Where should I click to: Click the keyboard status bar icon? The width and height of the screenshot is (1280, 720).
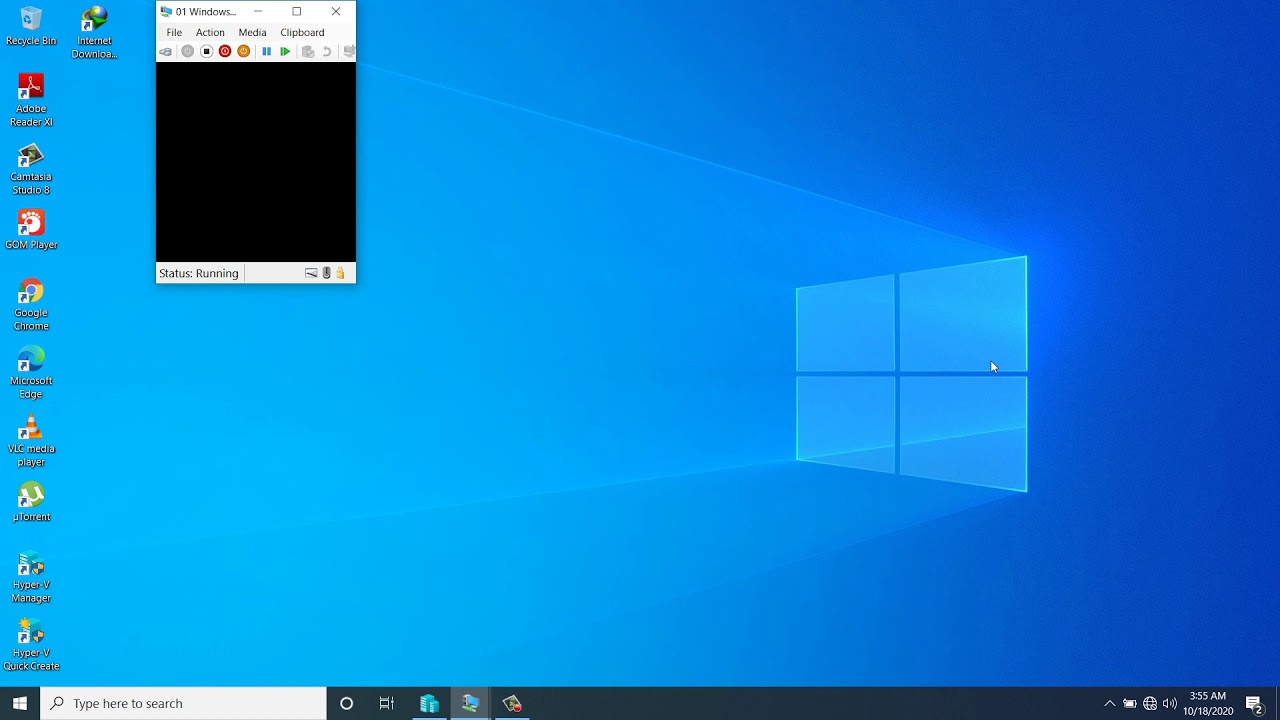311,273
